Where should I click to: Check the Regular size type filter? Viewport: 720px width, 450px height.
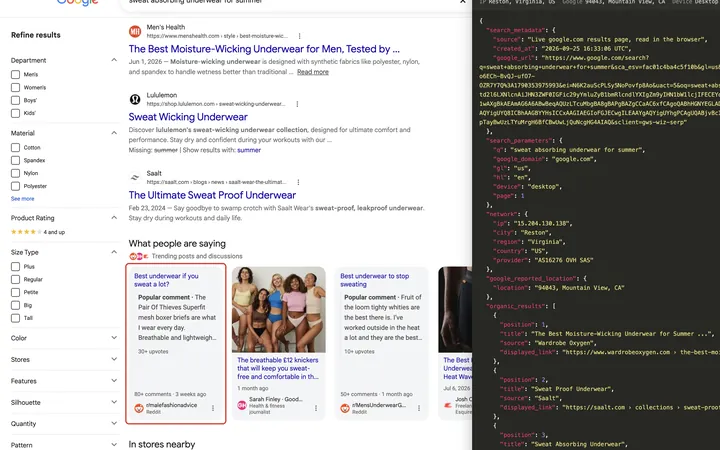(x=15, y=279)
